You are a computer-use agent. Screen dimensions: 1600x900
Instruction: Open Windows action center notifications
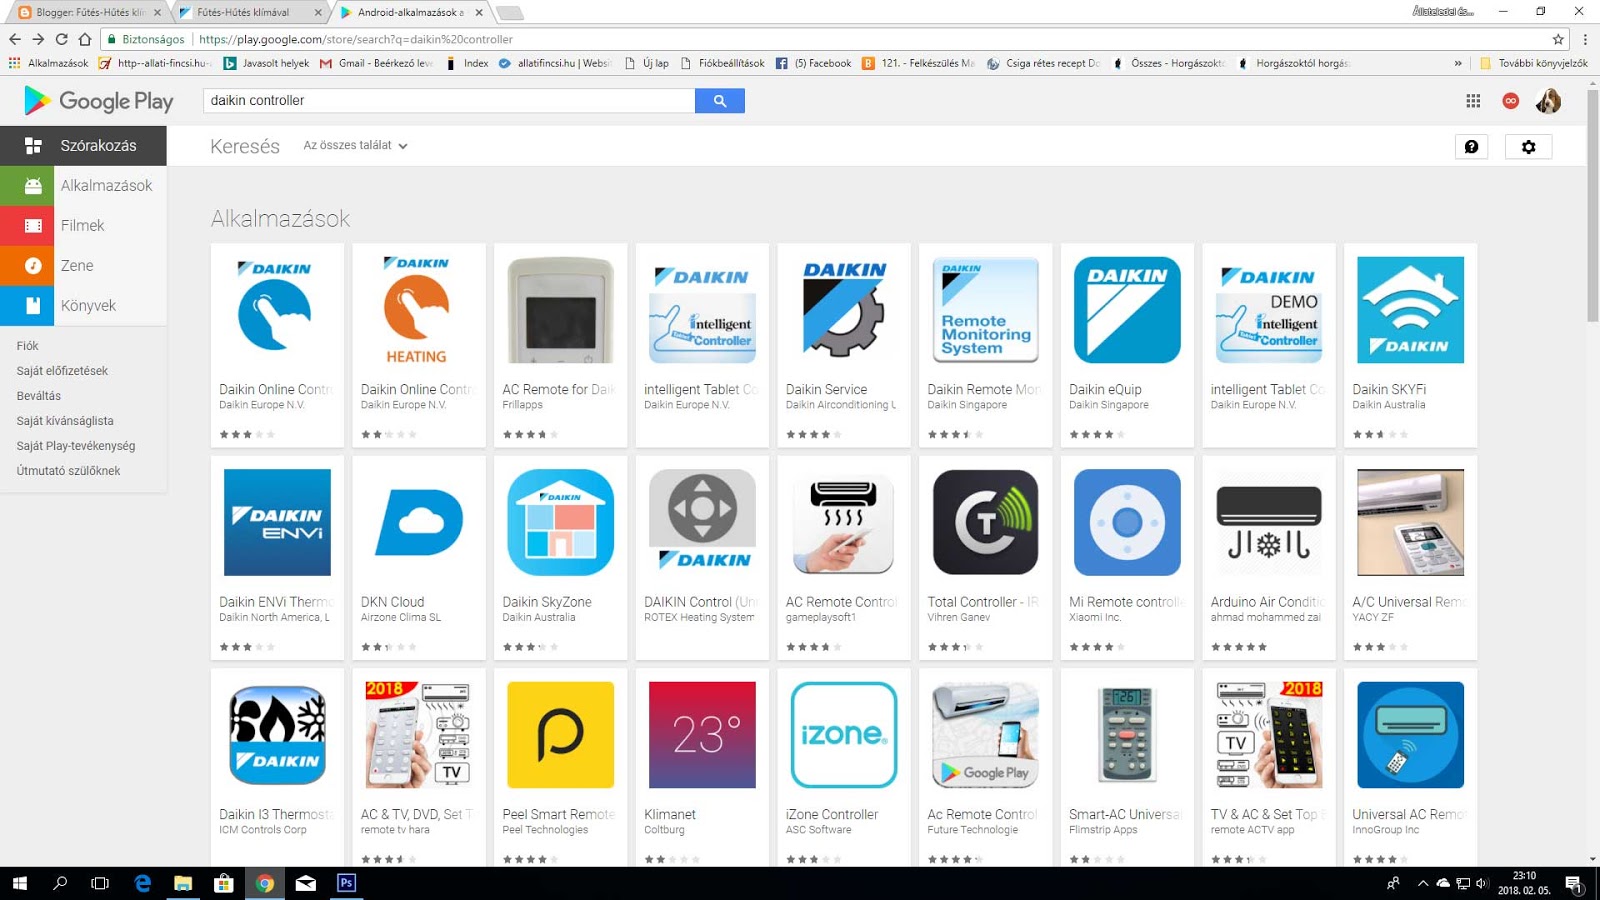(1573, 883)
